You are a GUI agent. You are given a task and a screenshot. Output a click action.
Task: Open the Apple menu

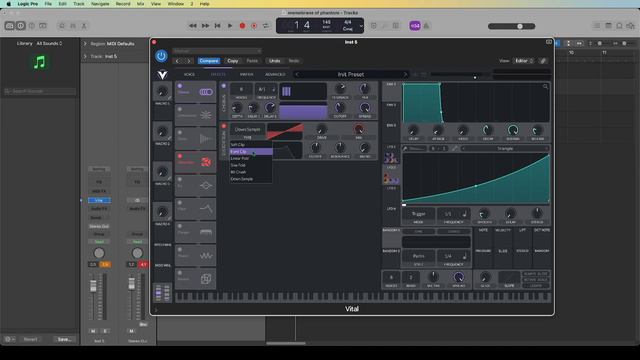tap(9, 4)
